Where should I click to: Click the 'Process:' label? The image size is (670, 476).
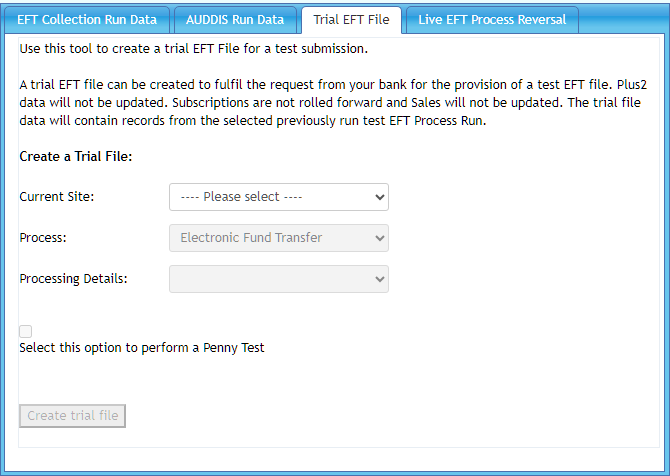point(43,238)
